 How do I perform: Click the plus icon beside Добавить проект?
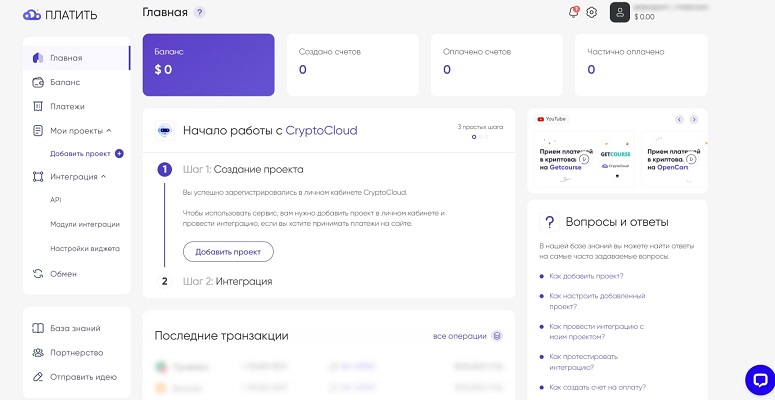point(119,154)
